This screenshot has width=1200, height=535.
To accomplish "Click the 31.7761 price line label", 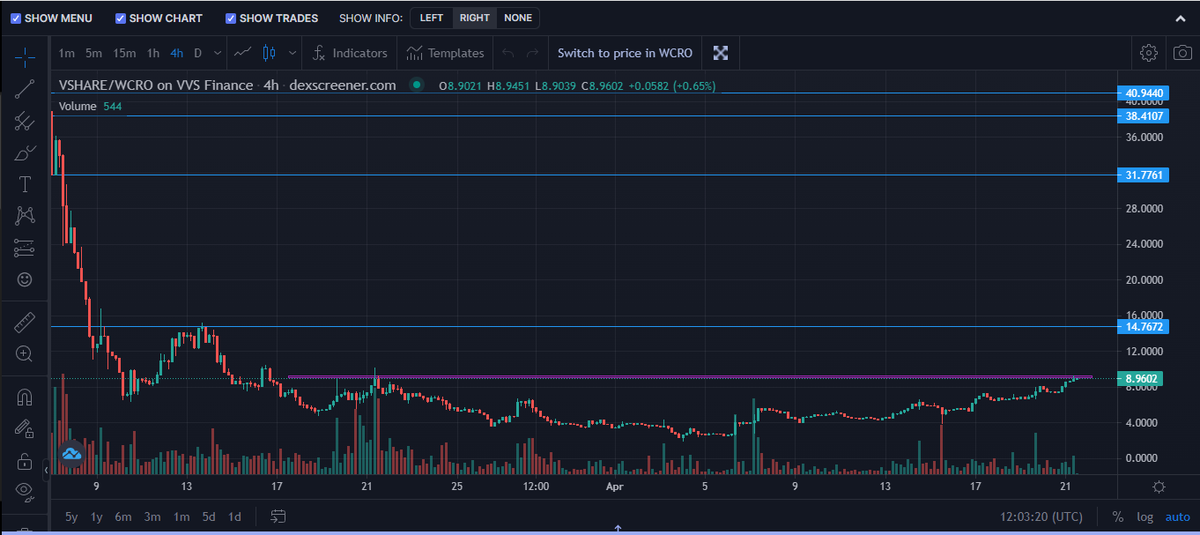I will tap(1145, 175).
